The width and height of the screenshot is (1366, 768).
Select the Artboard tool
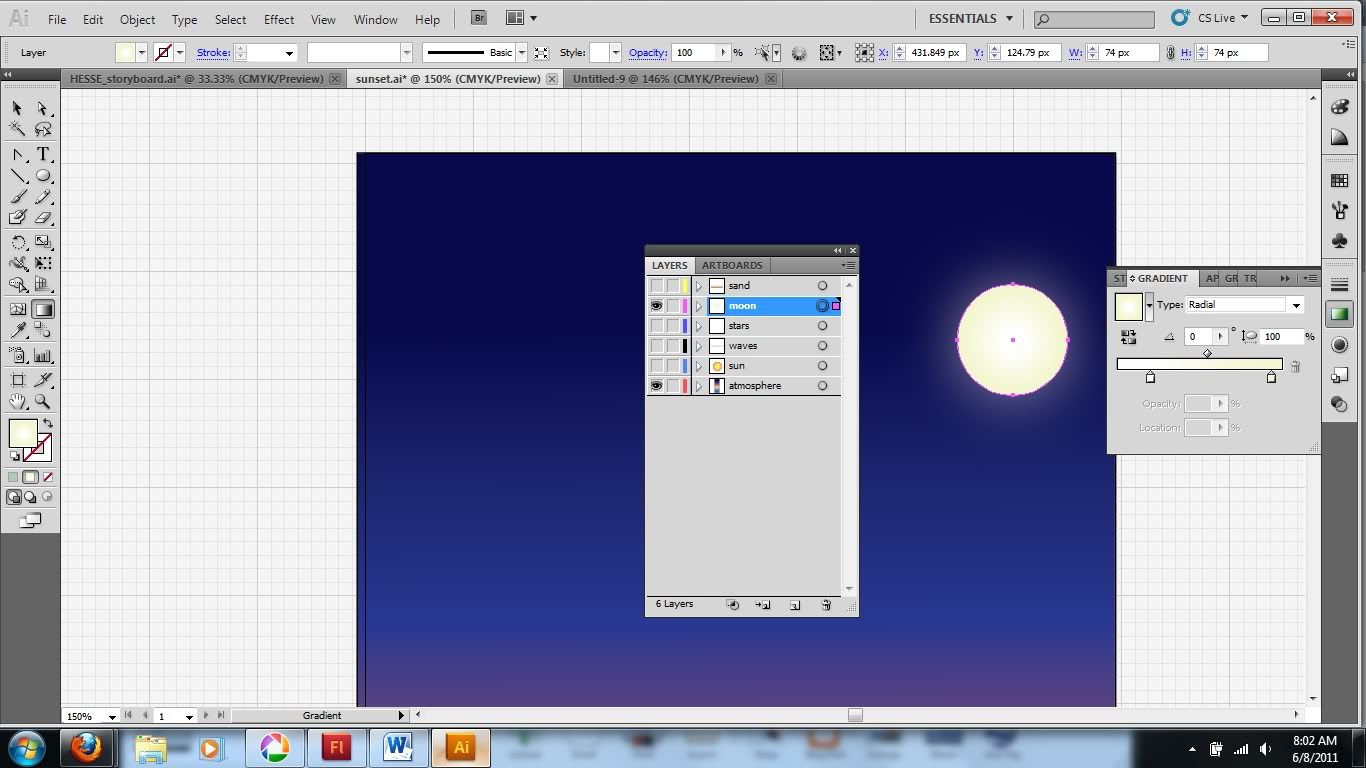17,380
